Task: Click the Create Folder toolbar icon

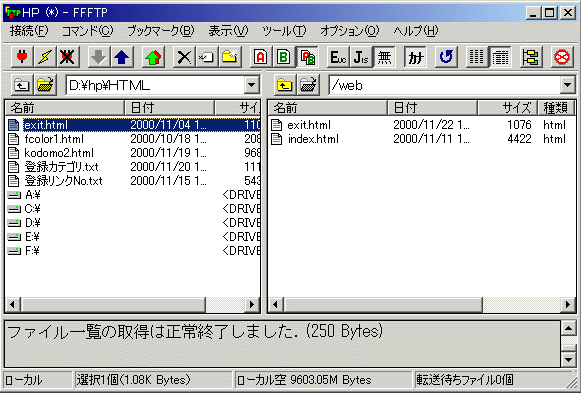Action: coord(230,57)
